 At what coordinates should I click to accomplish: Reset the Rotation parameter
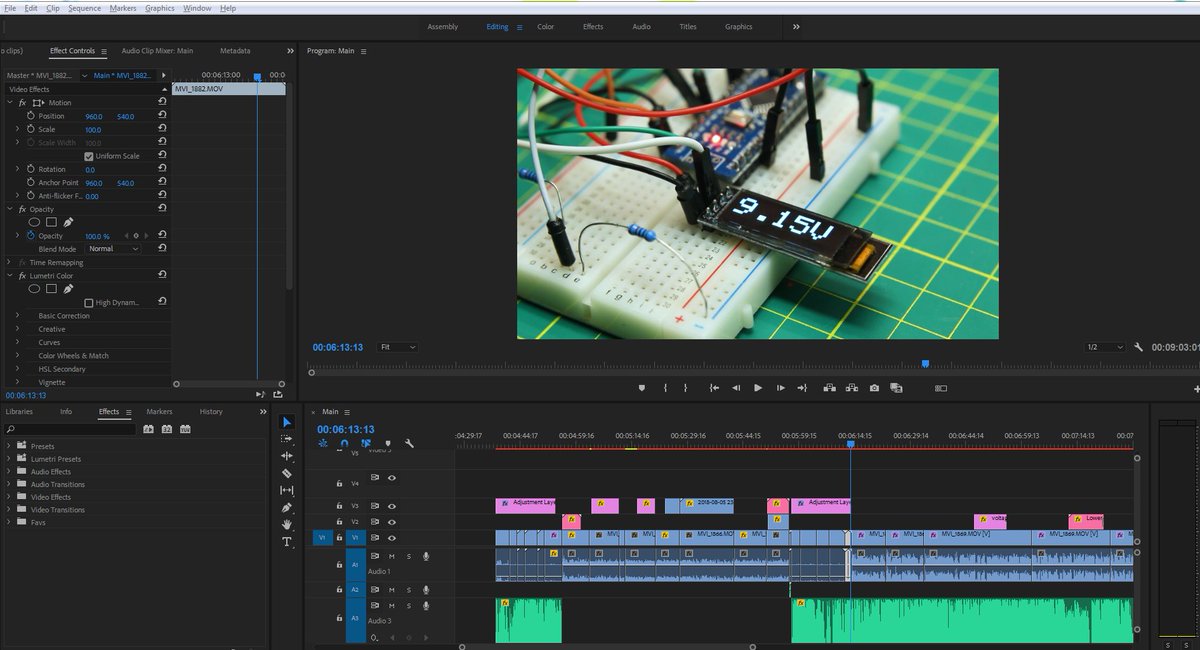point(162,169)
